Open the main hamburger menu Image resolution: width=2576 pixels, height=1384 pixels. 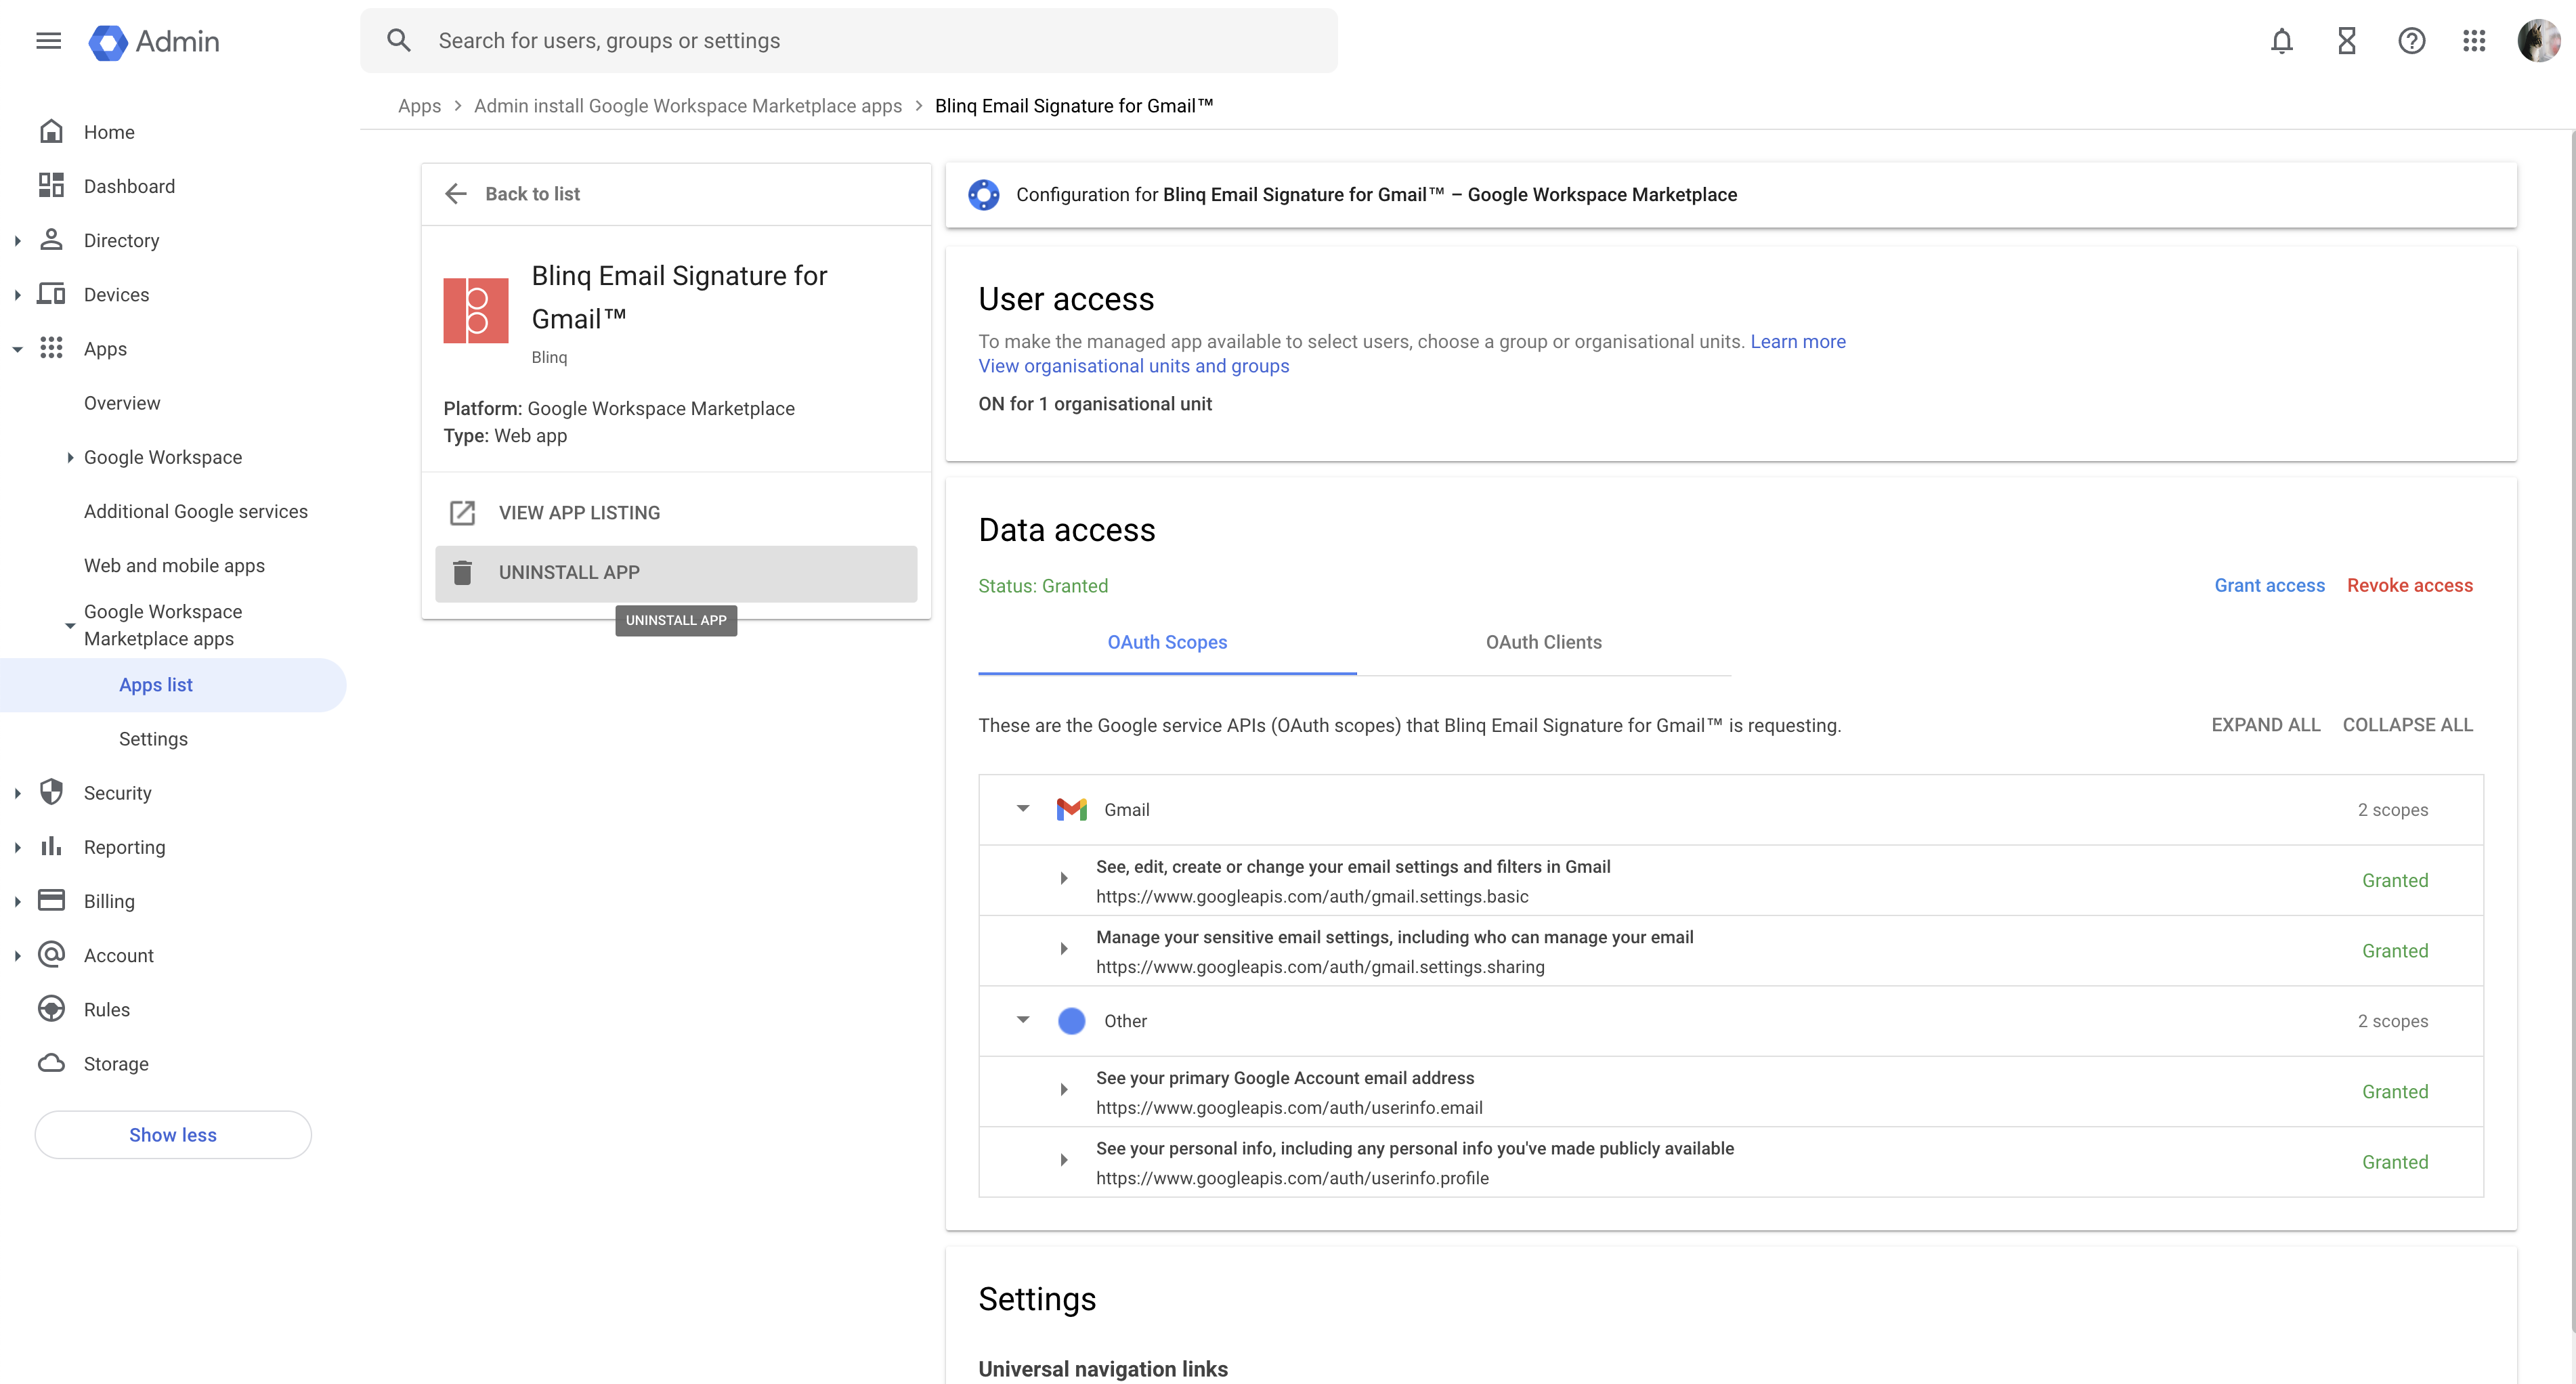(x=48, y=41)
